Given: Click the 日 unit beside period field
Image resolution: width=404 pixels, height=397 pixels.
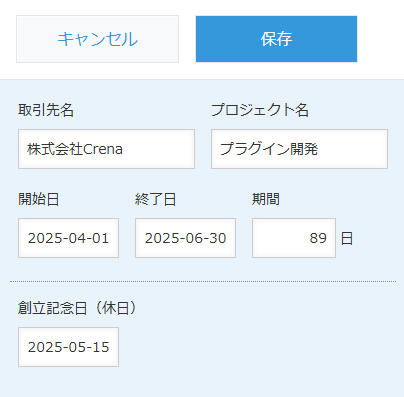Looking at the screenshot, I should tap(347, 239).
